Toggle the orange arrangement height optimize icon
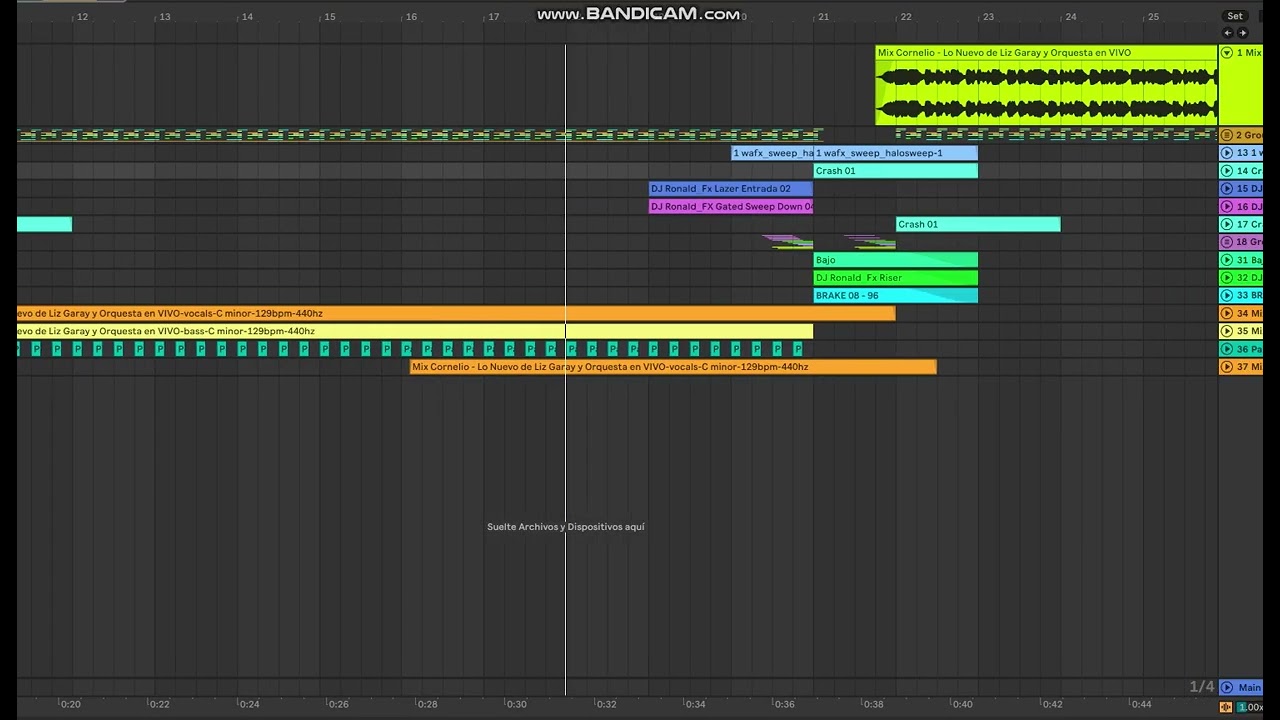 click(x=1226, y=707)
